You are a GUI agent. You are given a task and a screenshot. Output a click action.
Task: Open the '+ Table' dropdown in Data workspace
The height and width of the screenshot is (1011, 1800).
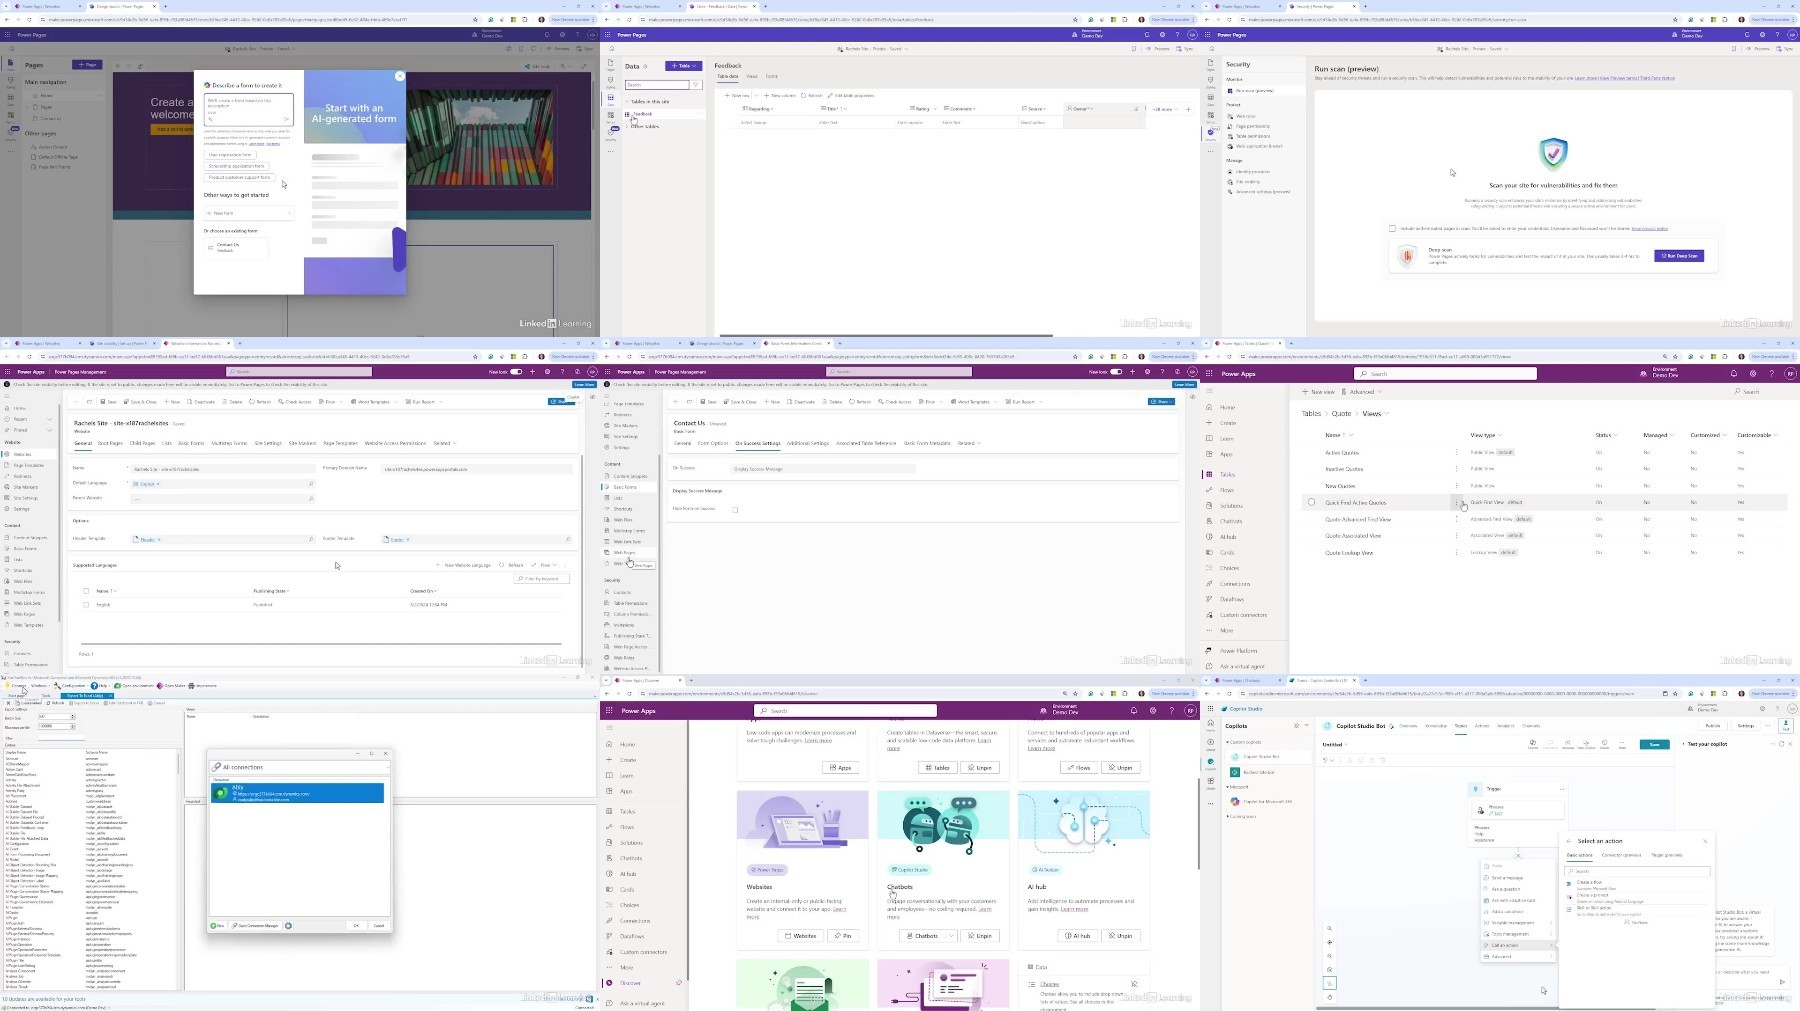684,66
